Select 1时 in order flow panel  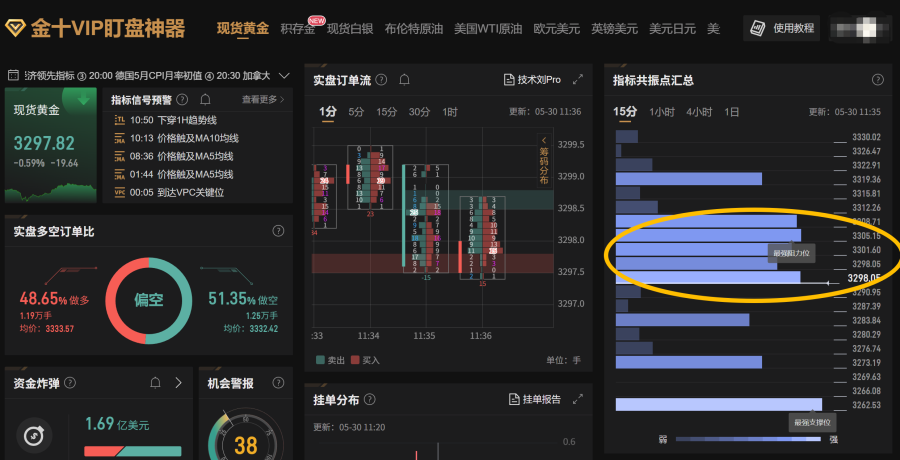click(449, 112)
